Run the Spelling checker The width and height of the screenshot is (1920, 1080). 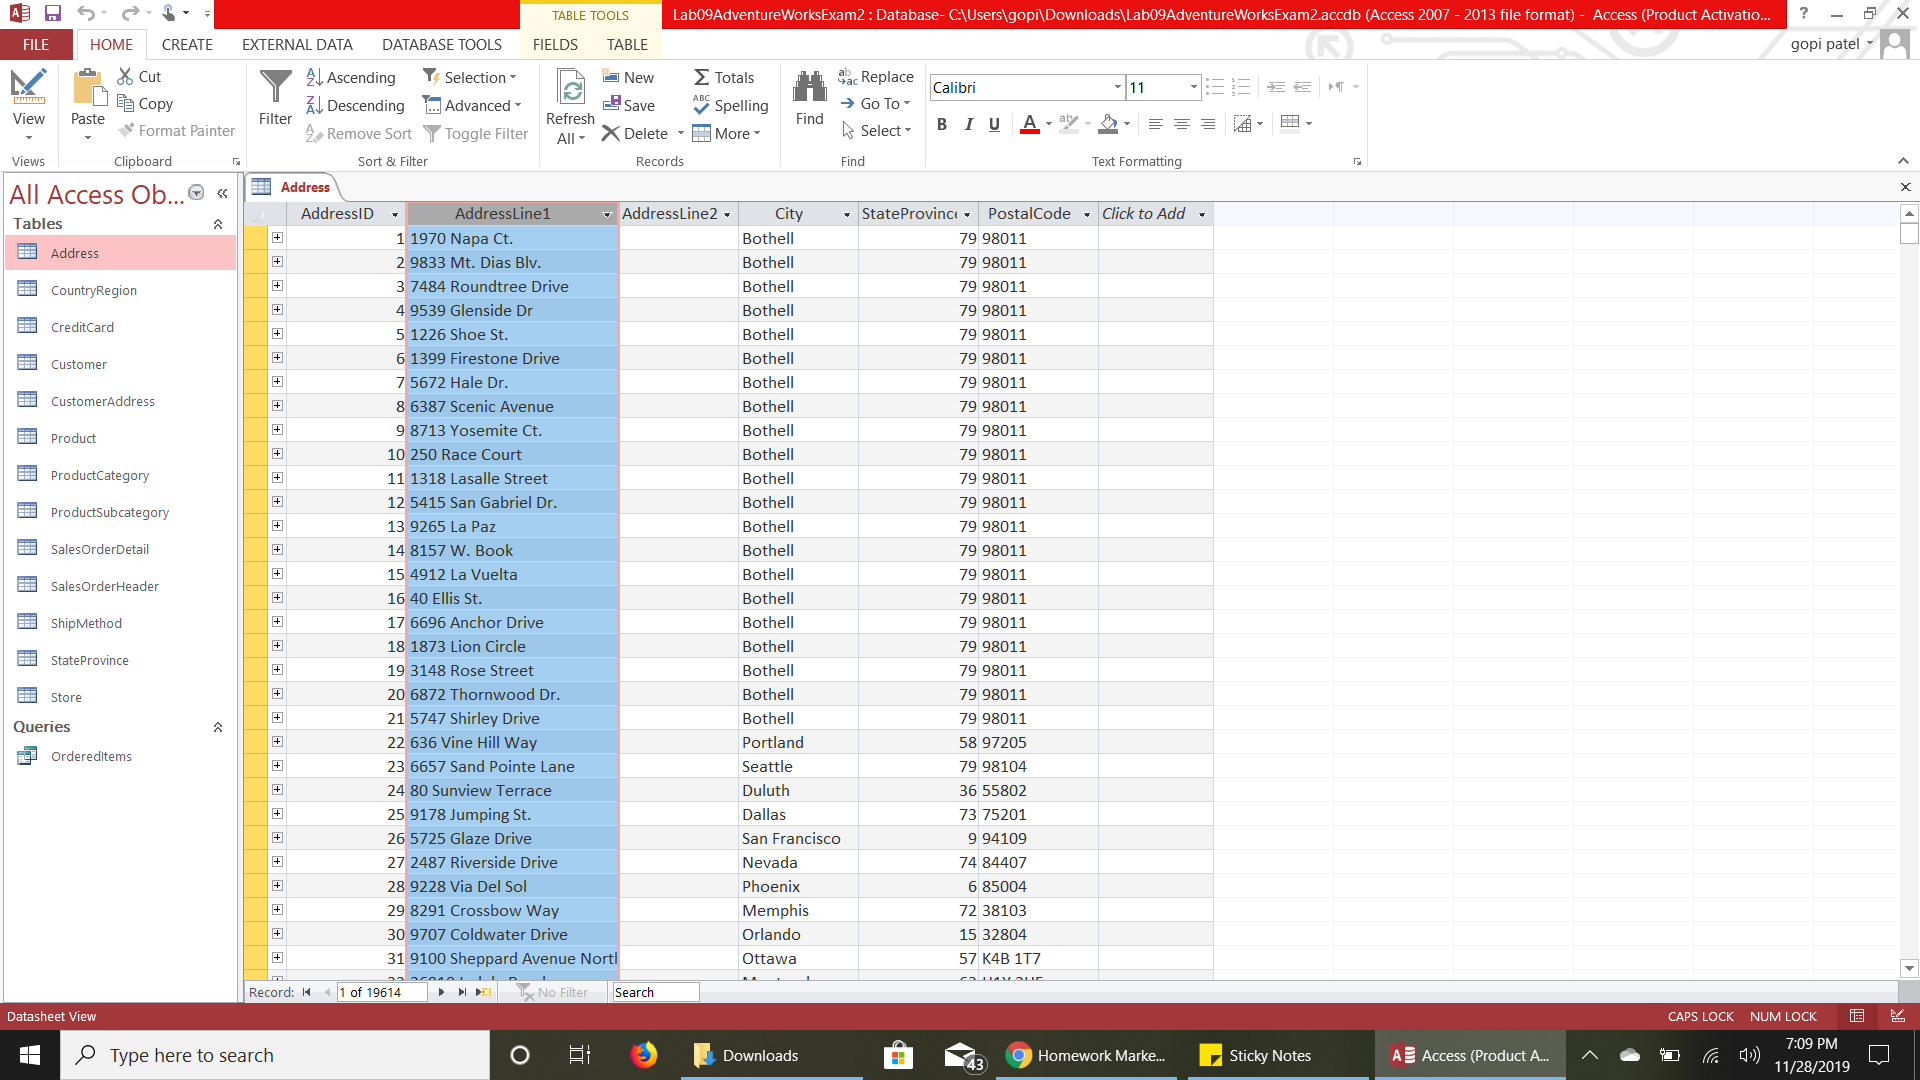pos(731,105)
